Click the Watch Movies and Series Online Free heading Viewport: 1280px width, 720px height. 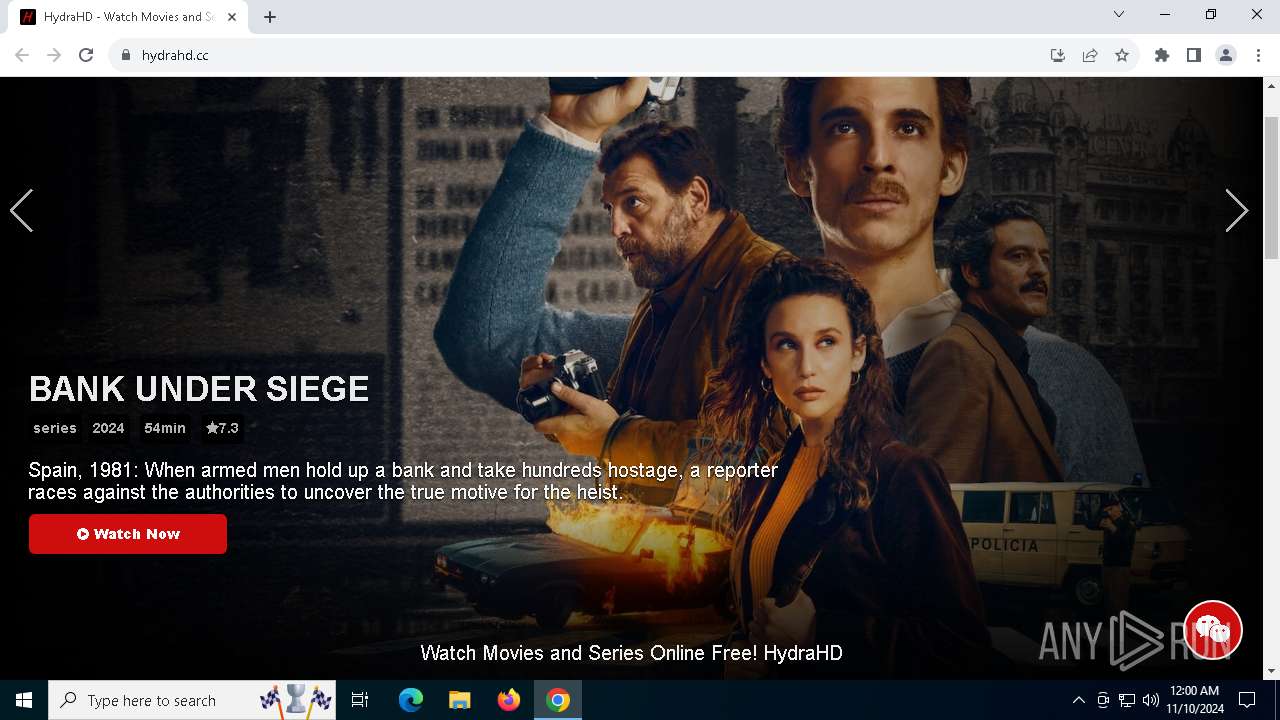[631, 653]
